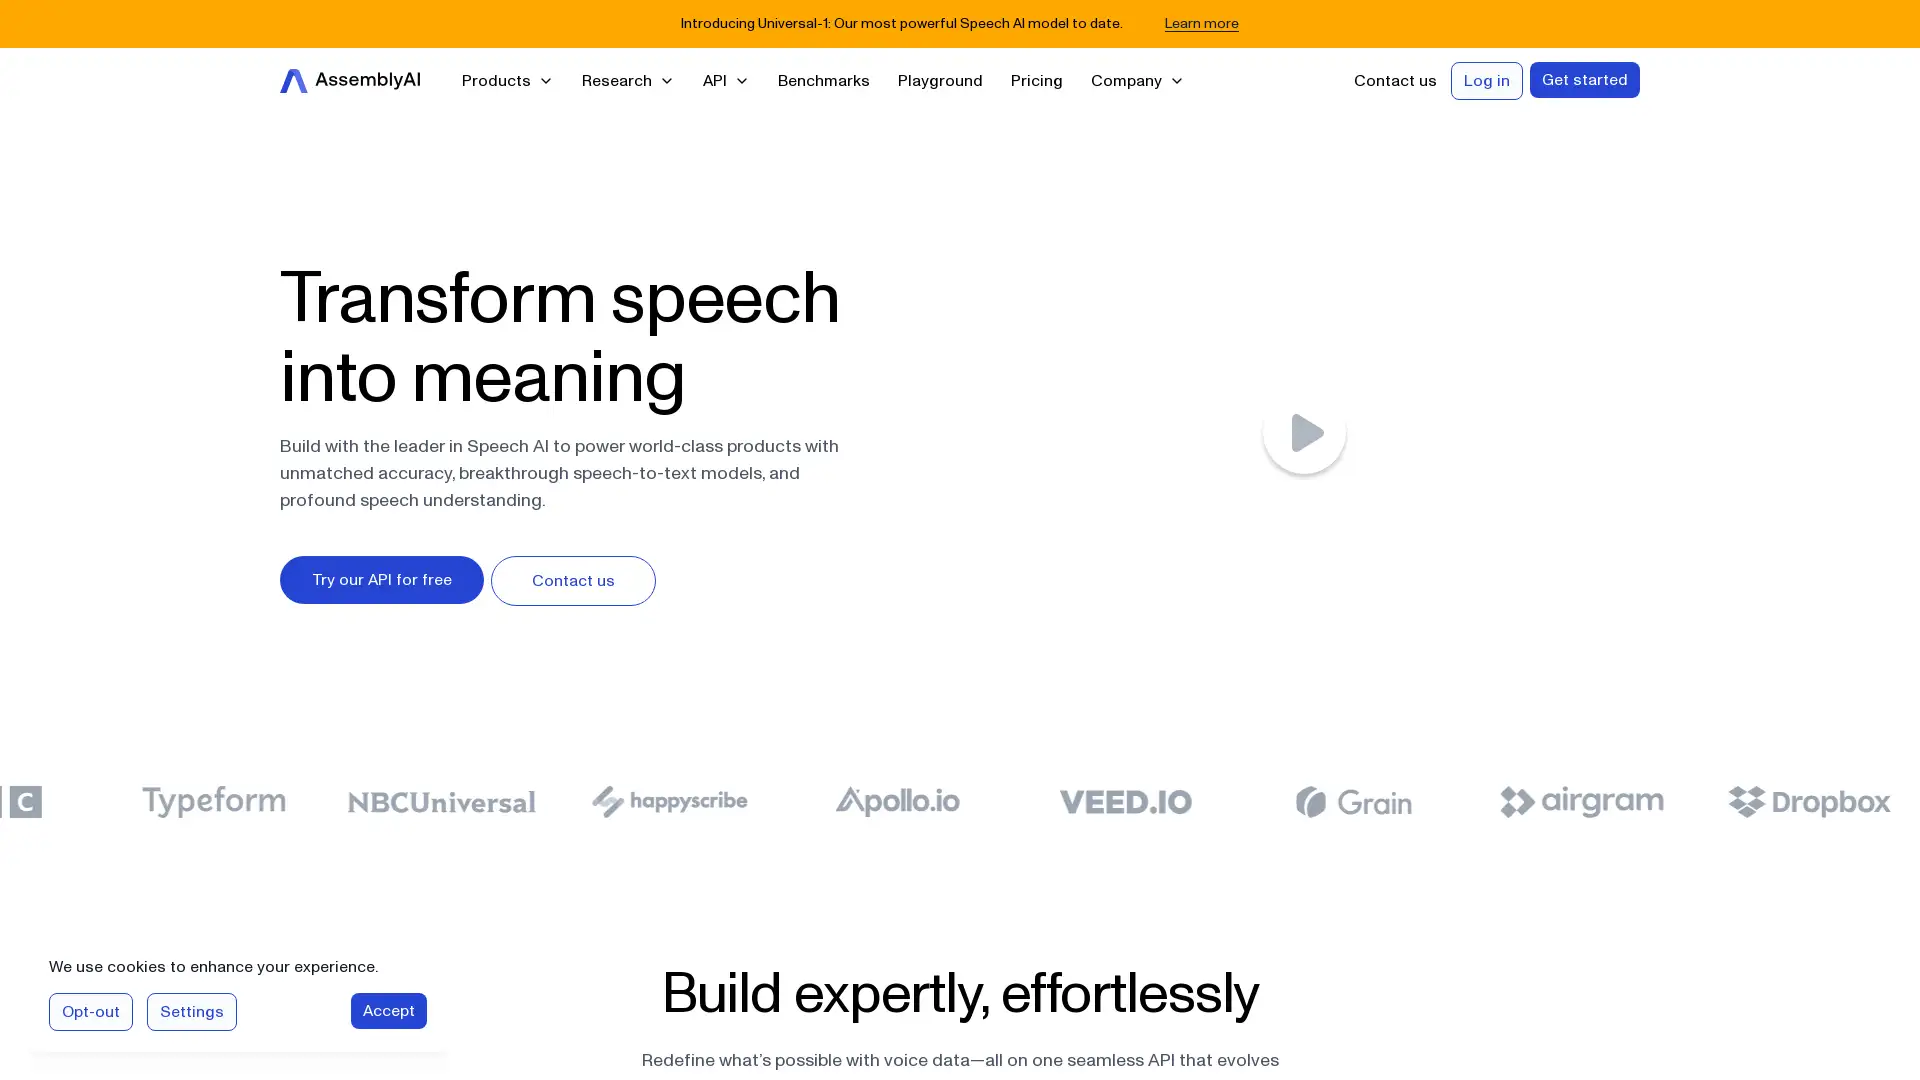
Task: Click Opt-out cookie preference toggle
Action: pos(90,1011)
